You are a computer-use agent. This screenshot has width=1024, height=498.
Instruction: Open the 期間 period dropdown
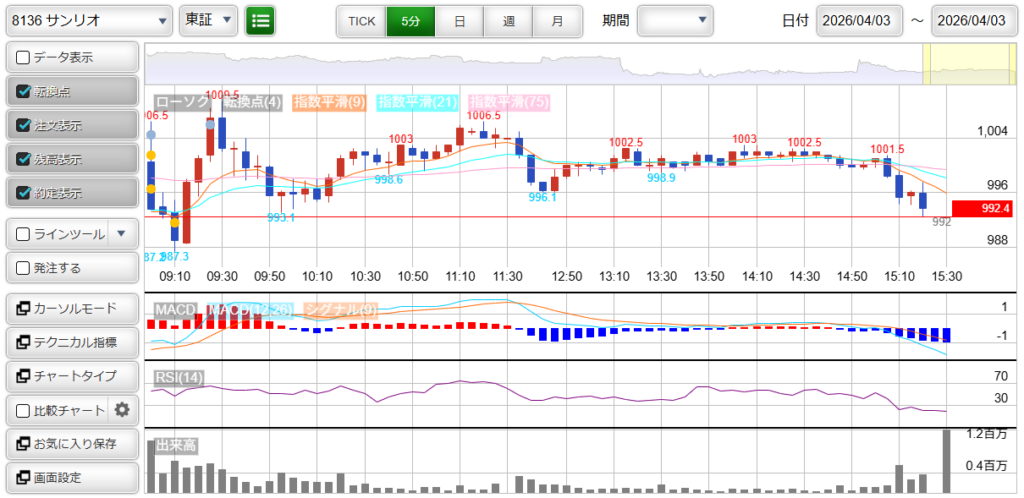pyautogui.click(x=676, y=20)
